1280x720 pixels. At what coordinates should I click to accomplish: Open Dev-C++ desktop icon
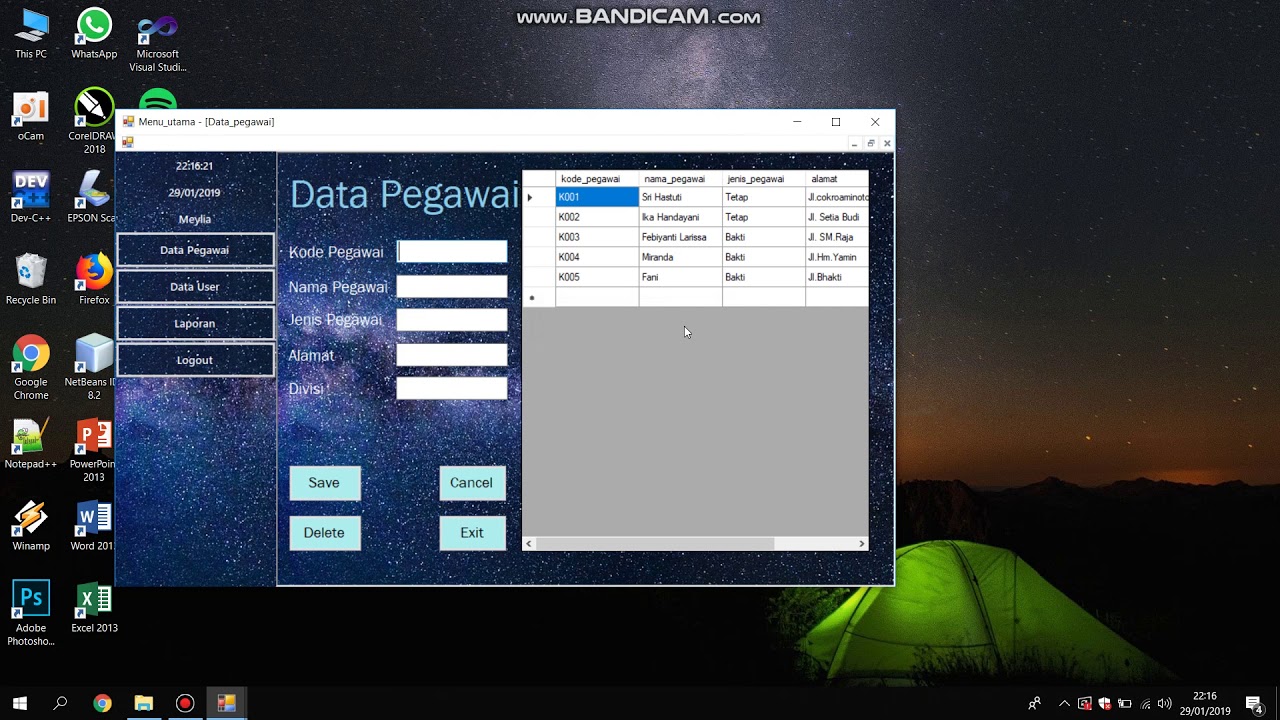coord(31,197)
